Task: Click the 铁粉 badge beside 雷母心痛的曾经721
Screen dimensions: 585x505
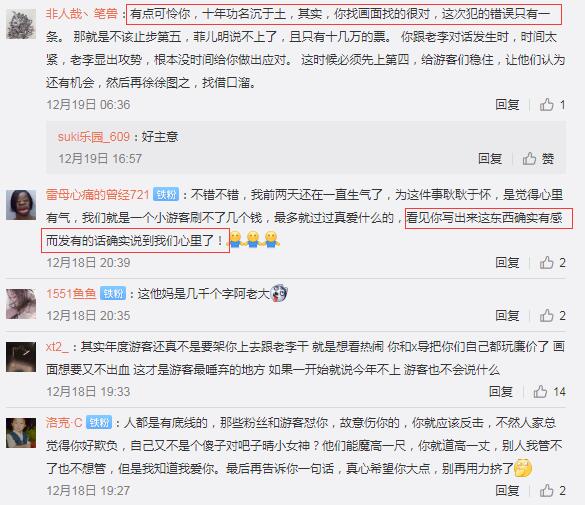Action: pyautogui.click(x=166, y=195)
